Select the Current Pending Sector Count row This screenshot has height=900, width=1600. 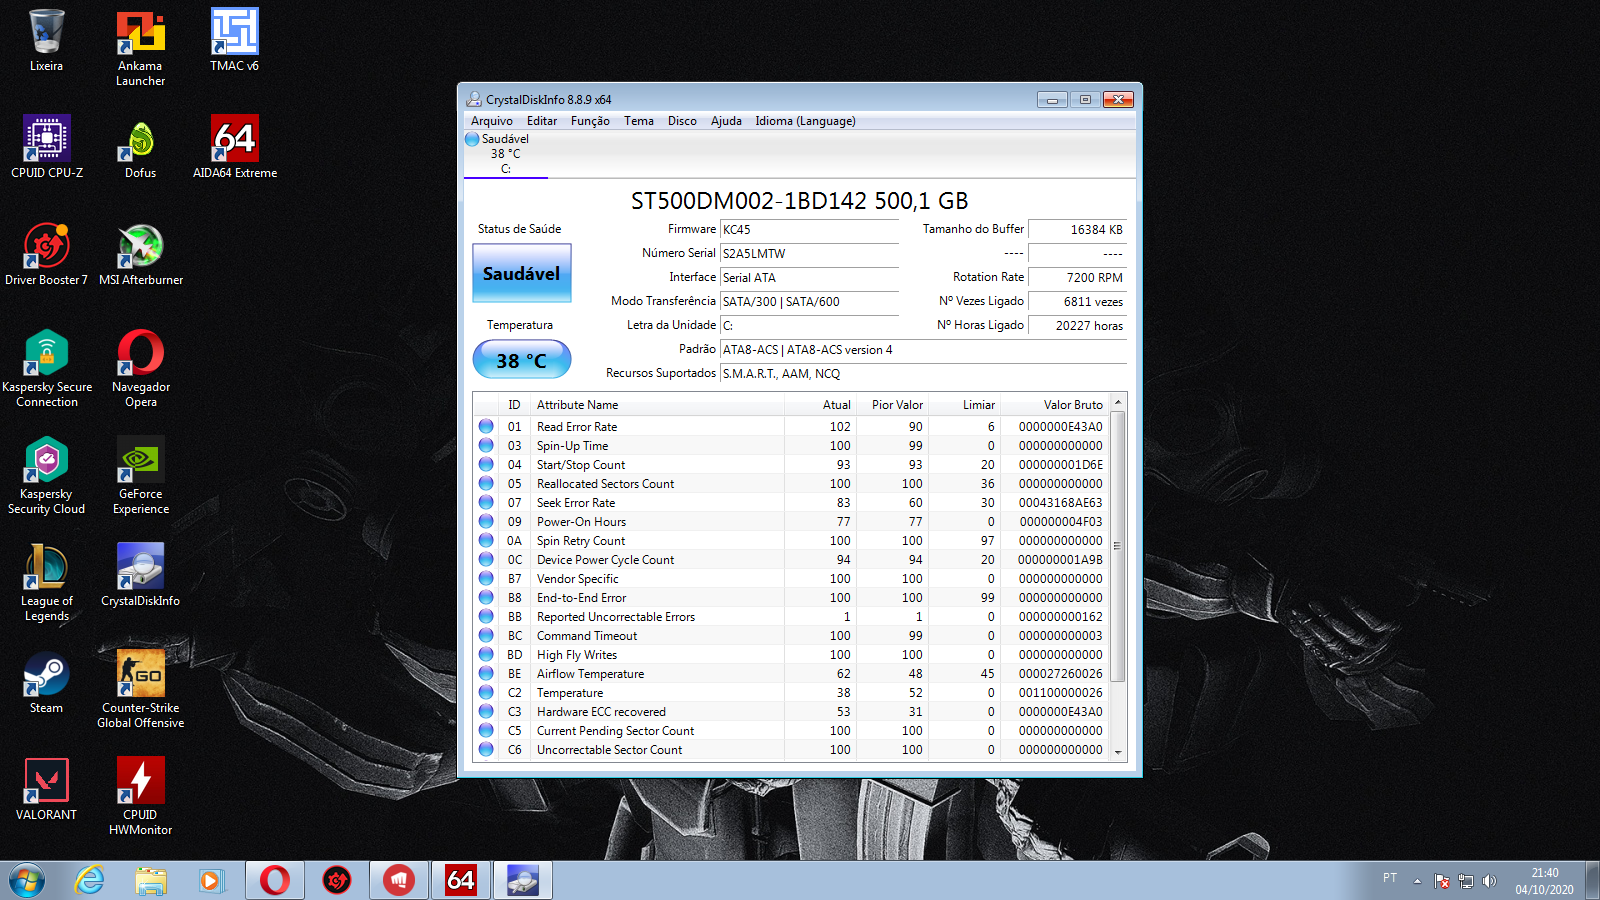point(792,731)
